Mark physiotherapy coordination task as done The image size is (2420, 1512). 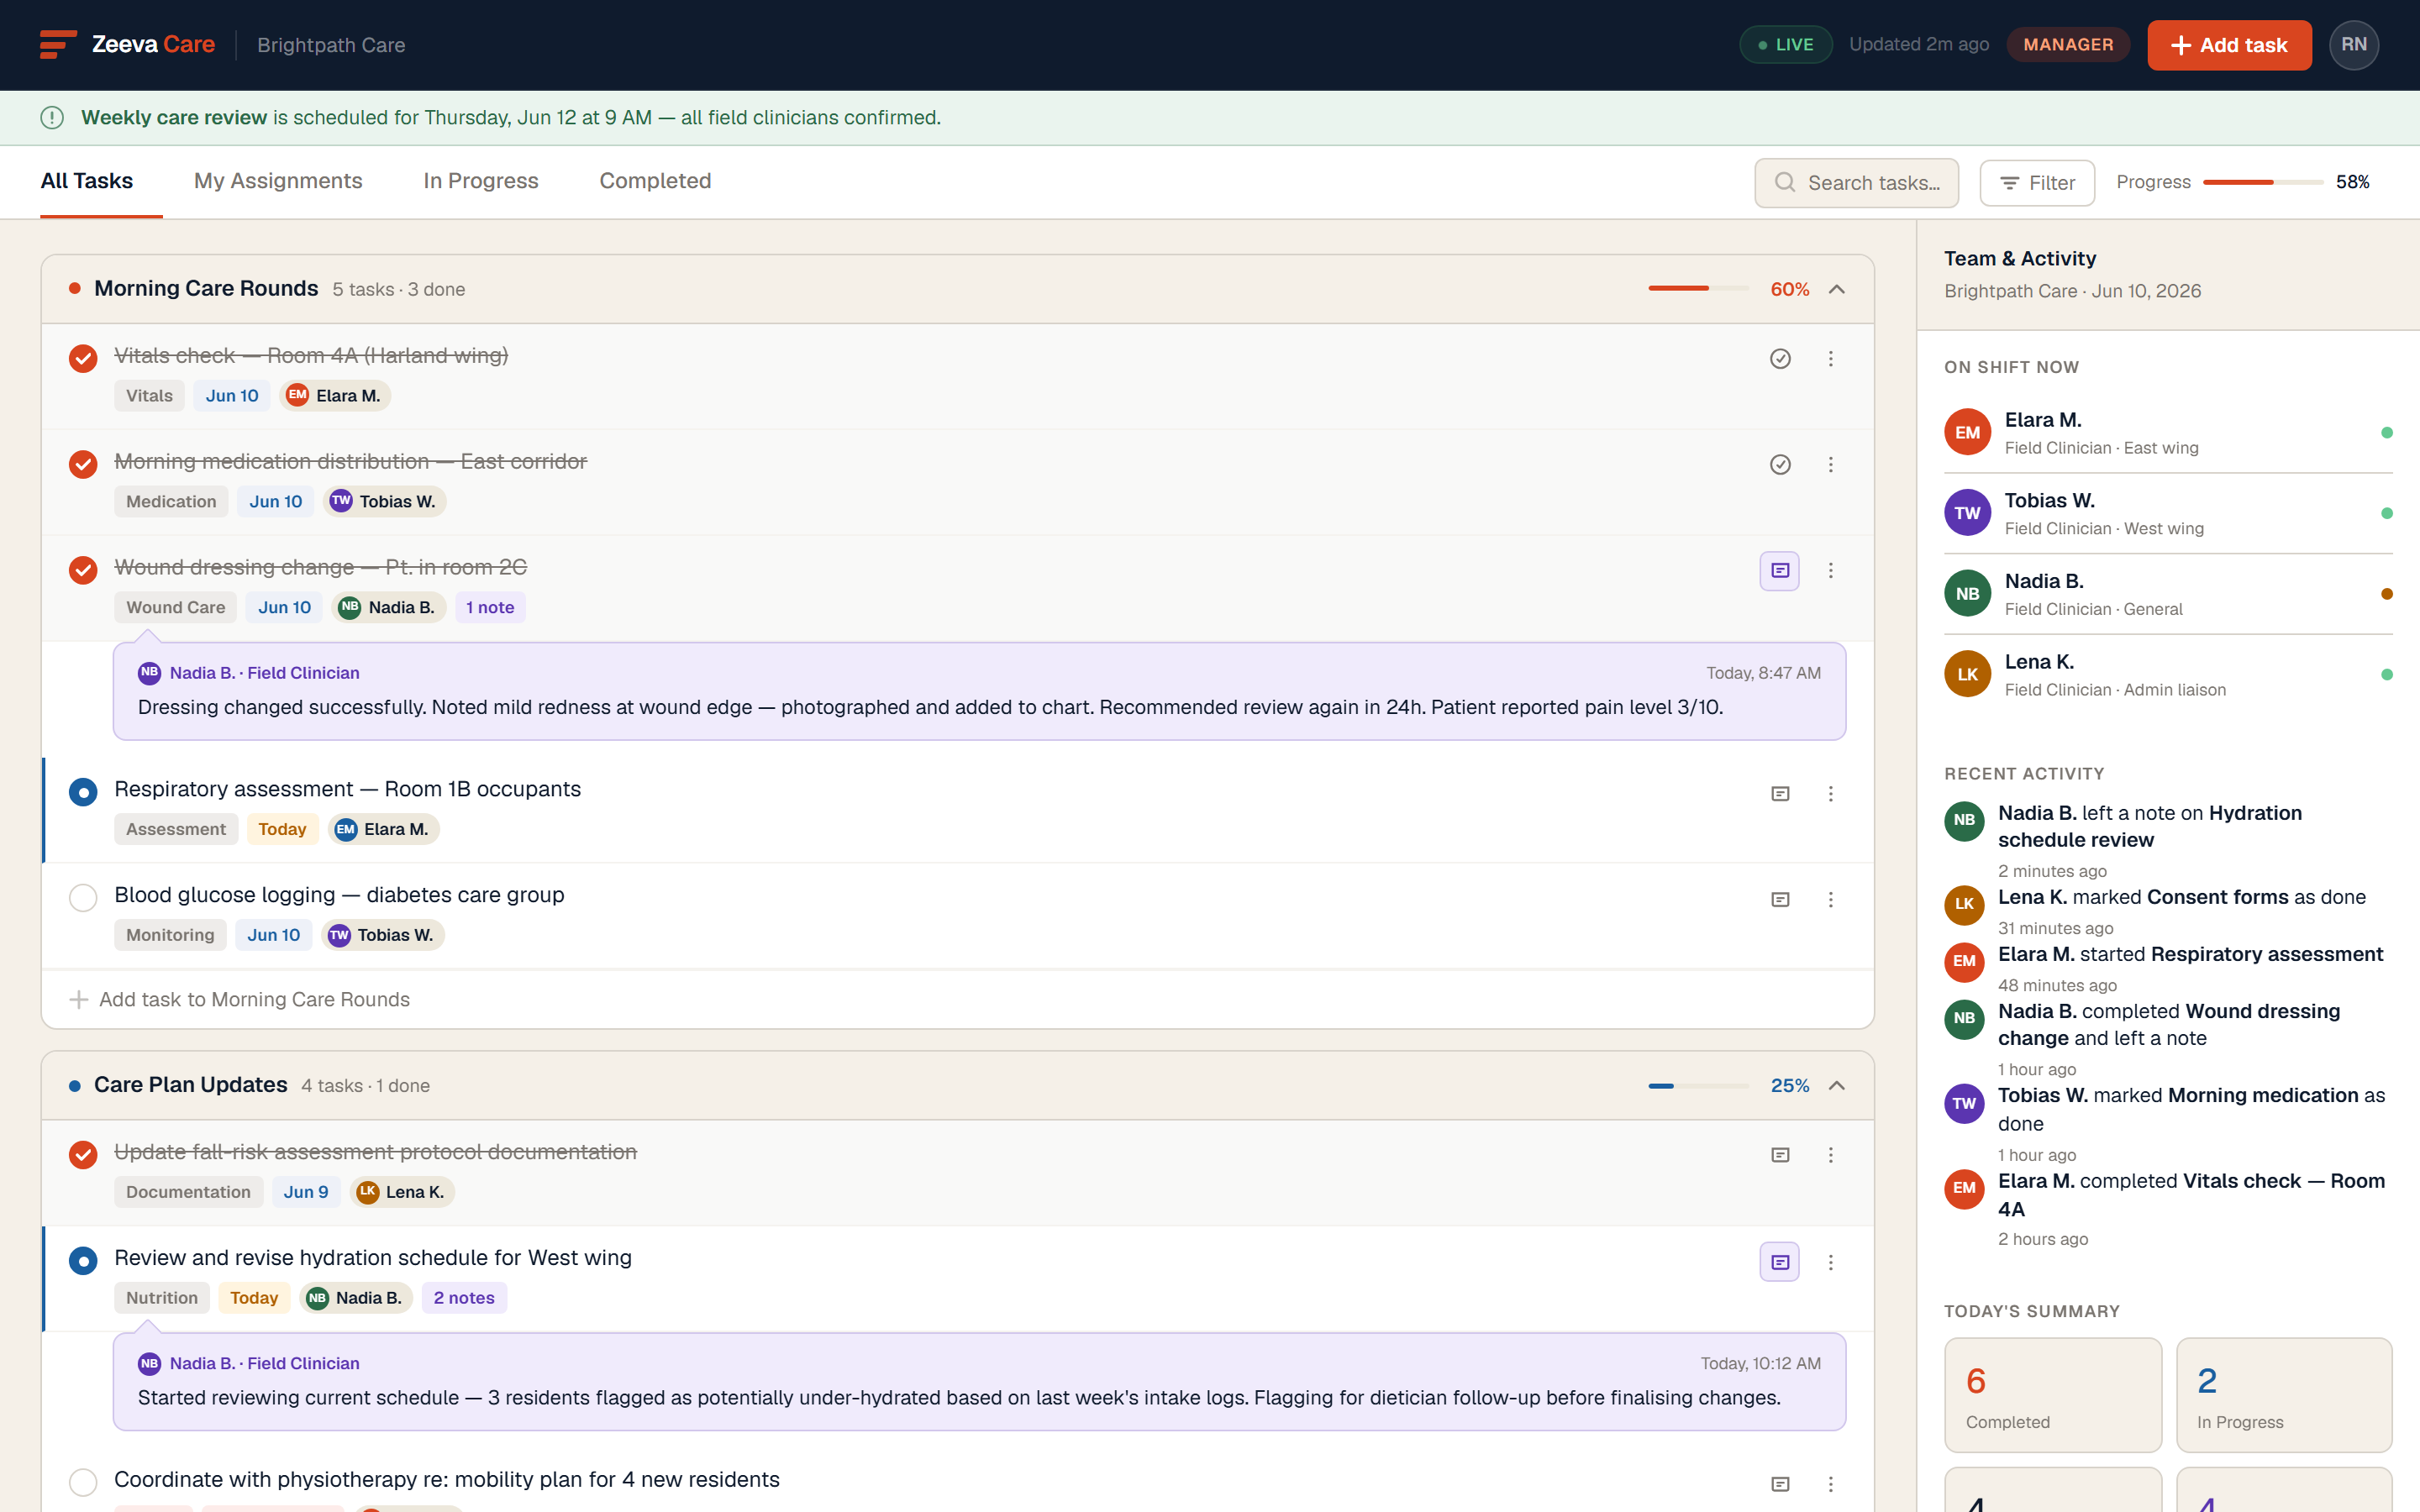(x=83, y=1483)
